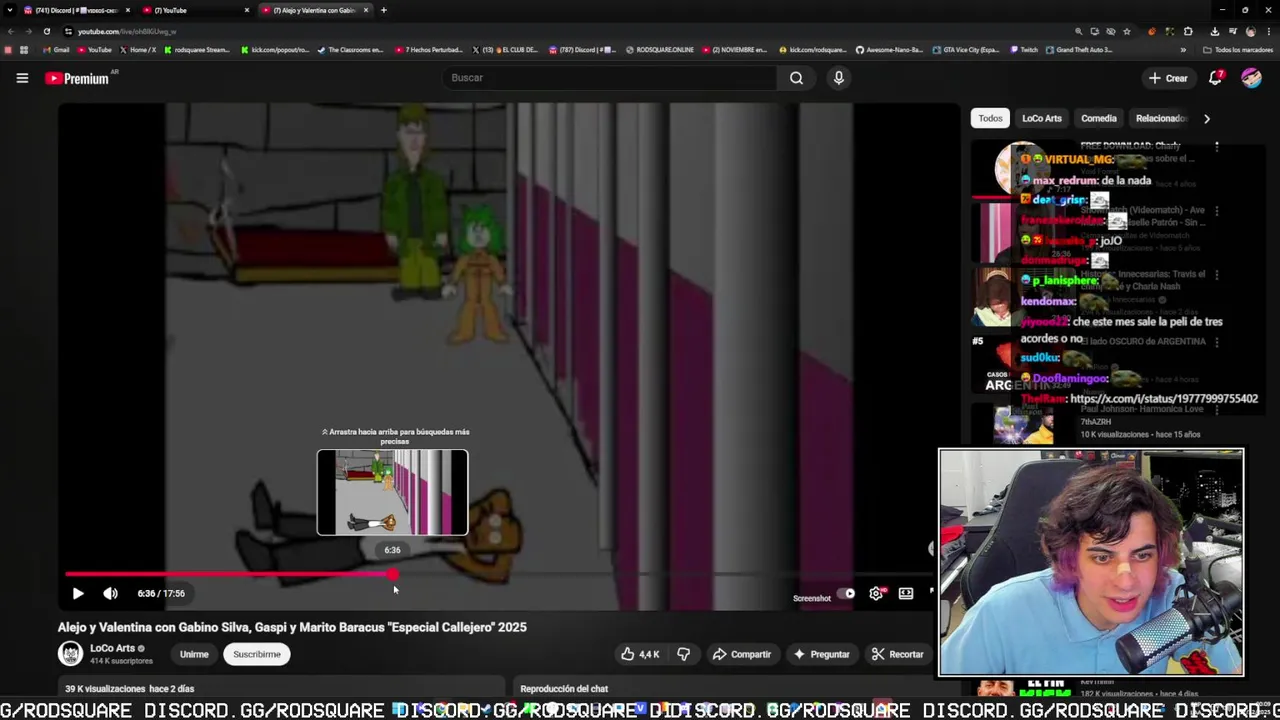Image resolution: width=1280 pixels, height=720 pixels.
Task: Show hidden bookmarks overflow chevron
Action: pos(1183,50)
